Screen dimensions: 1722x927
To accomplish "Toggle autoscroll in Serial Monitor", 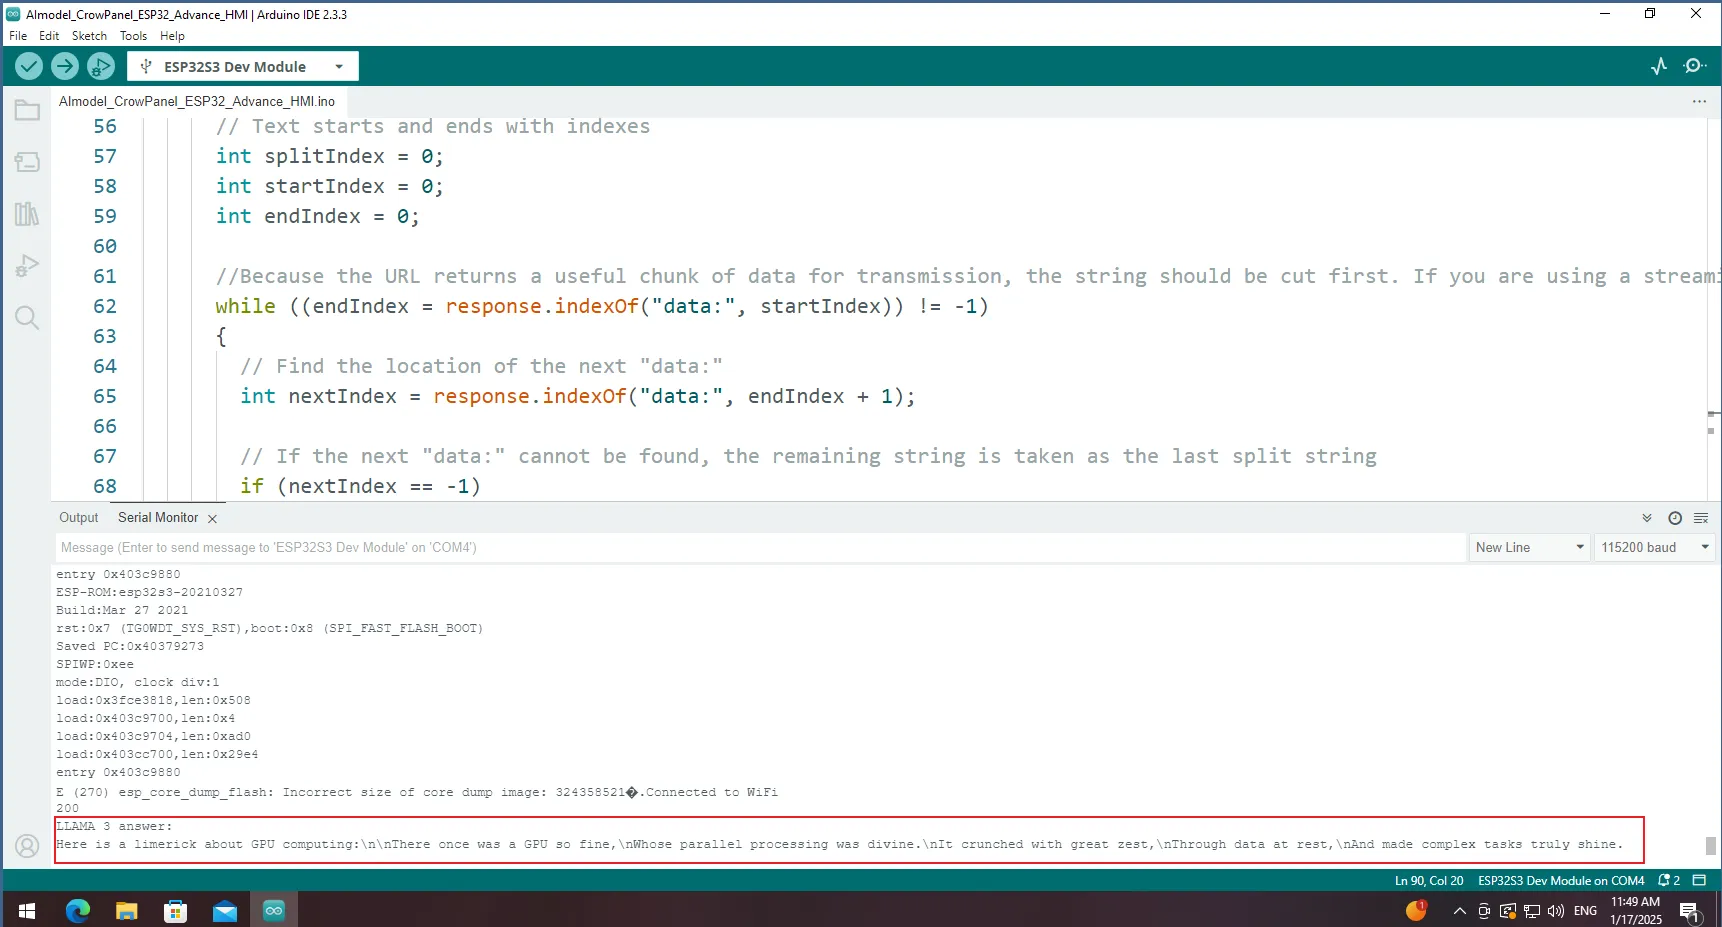I will click(x=1647, y=518).
